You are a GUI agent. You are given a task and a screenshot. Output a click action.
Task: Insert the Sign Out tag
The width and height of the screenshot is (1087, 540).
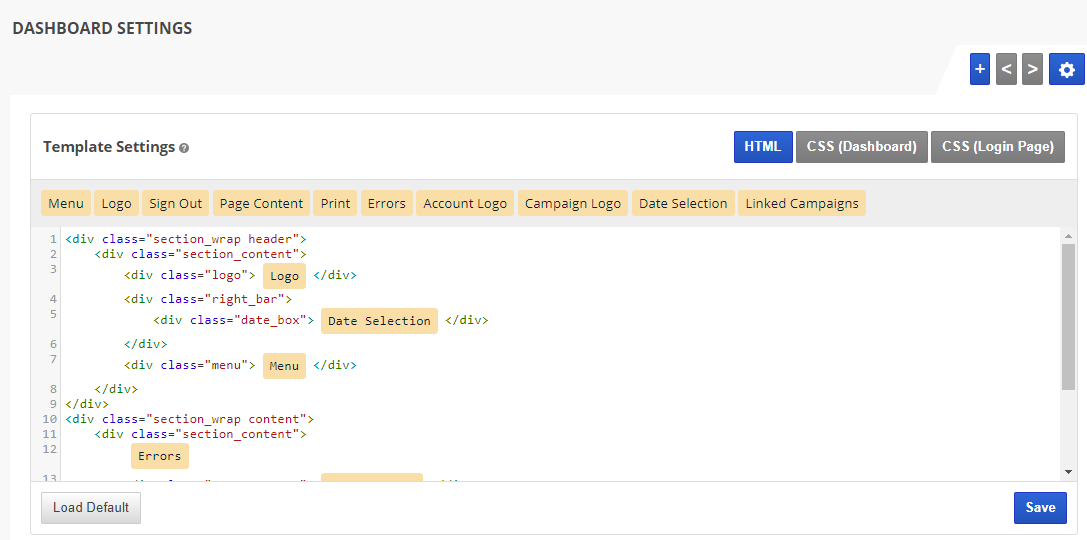coord(176,203)
